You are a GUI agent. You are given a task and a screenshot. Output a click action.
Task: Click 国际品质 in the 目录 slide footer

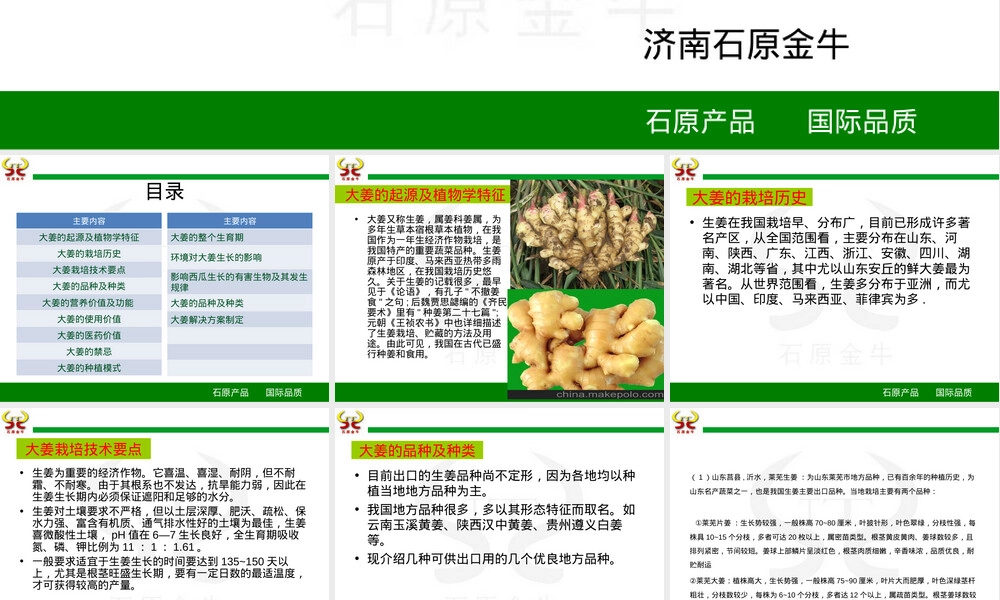(284, 393)
